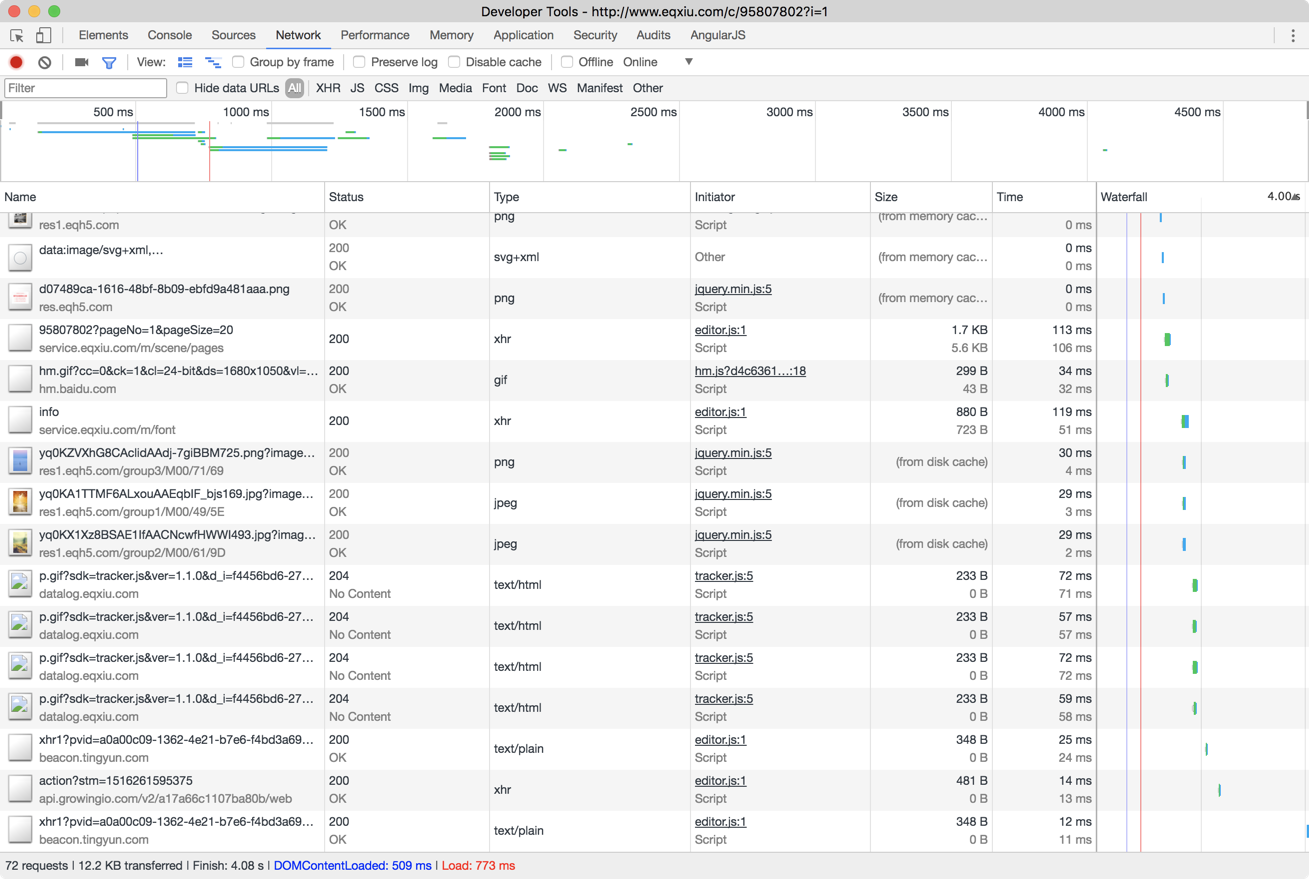Open the Performance tab
The image size is (1309, 879).
[x=375, y=35]
